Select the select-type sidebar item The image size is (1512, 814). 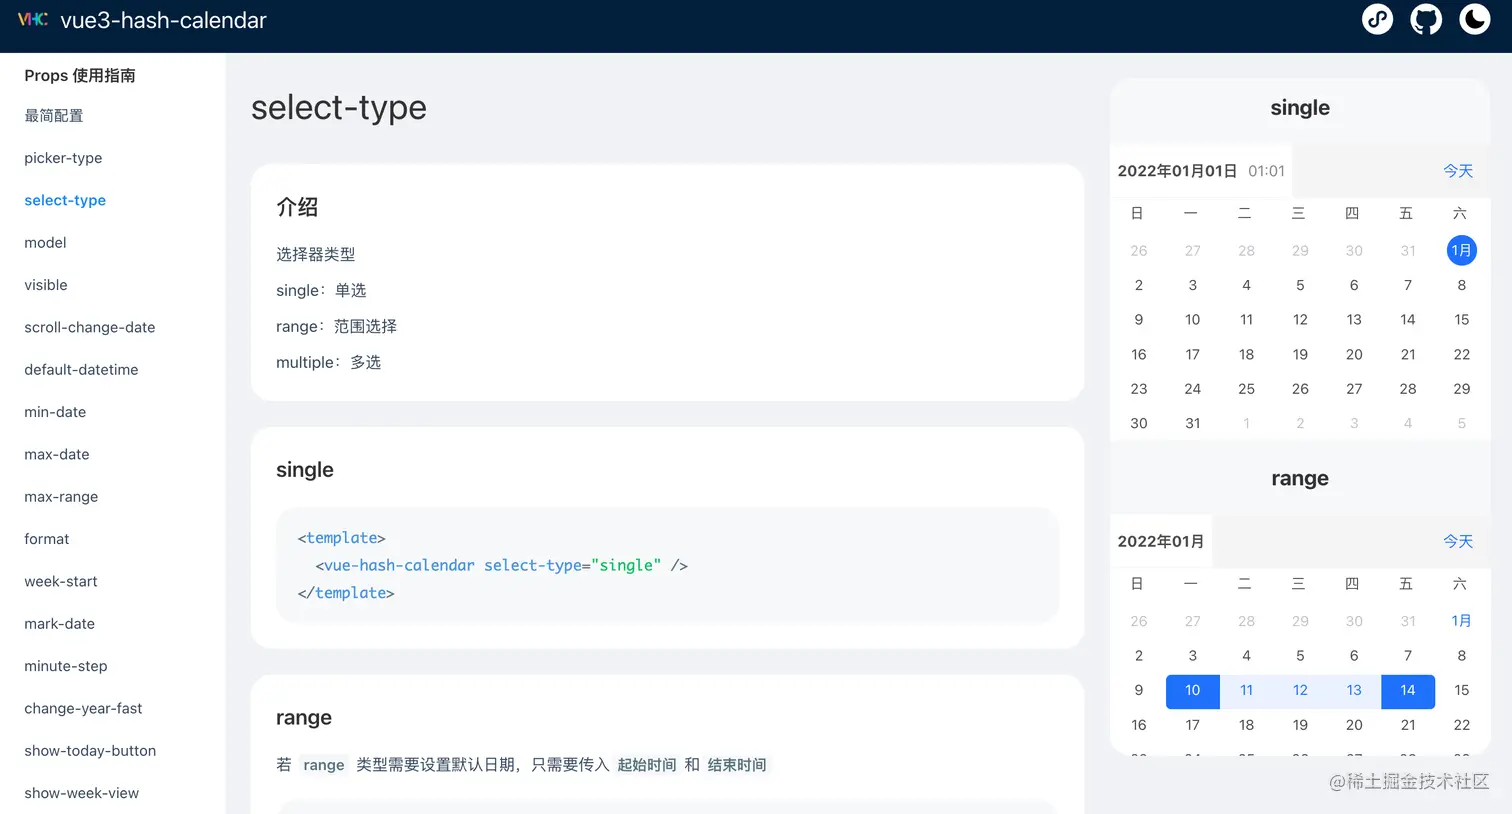pos(65,200)
